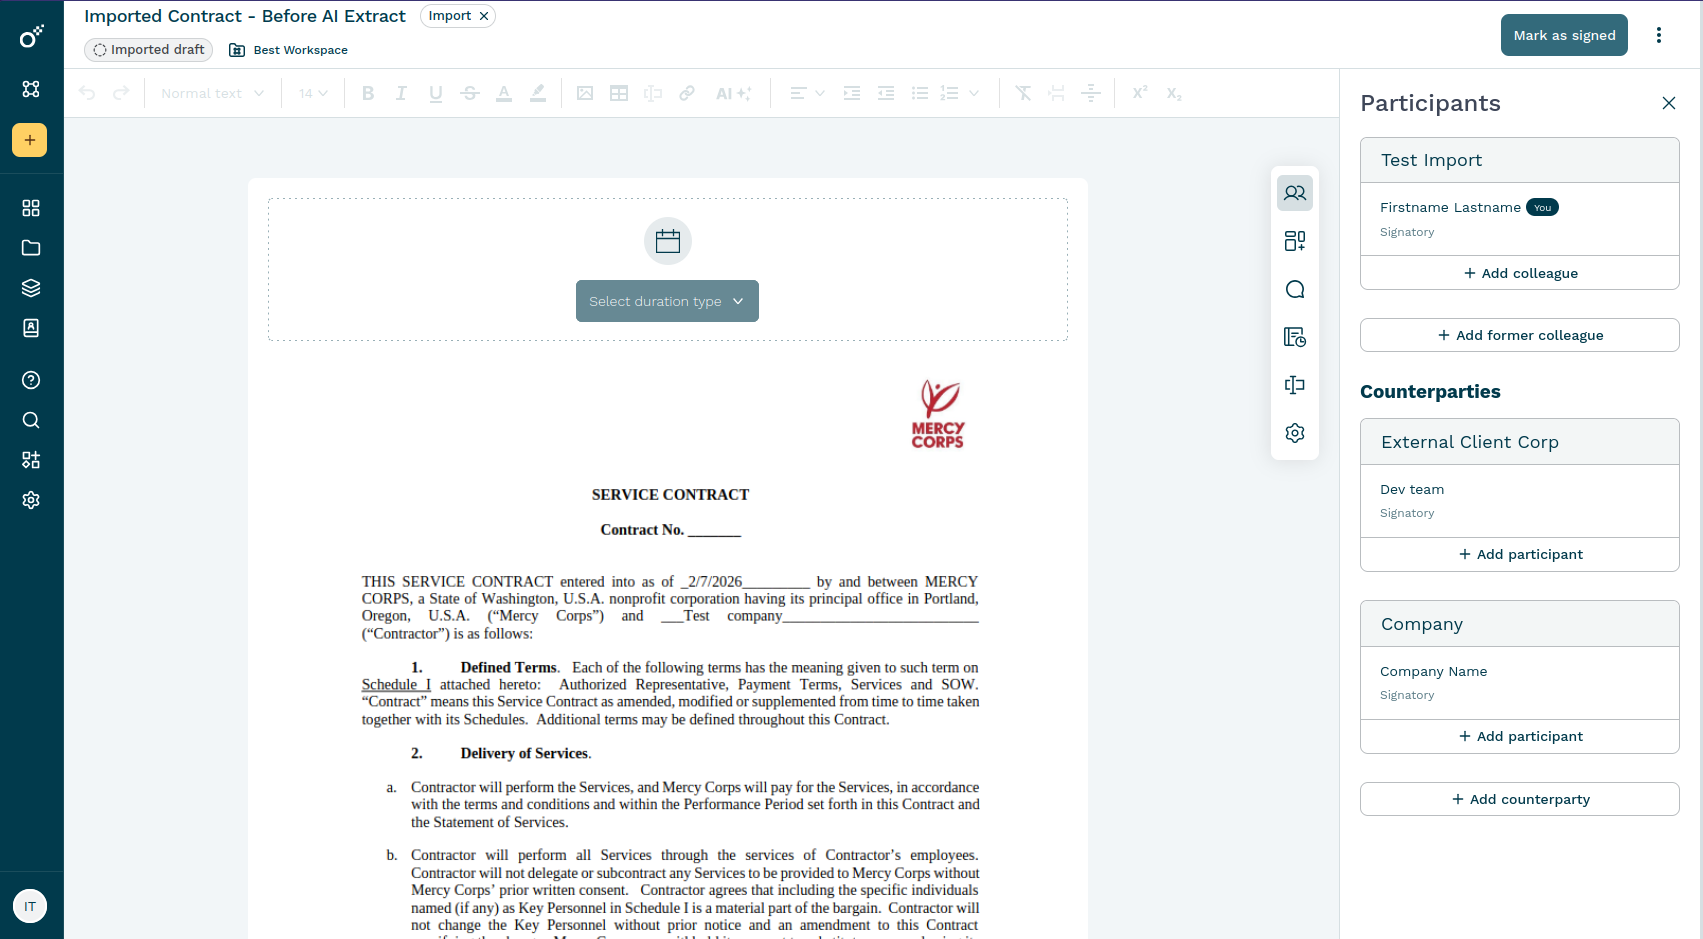Toggle strikethrough formatting
Image resolution: width=1703 pixels, height=939 pixels.
point(470,93)
